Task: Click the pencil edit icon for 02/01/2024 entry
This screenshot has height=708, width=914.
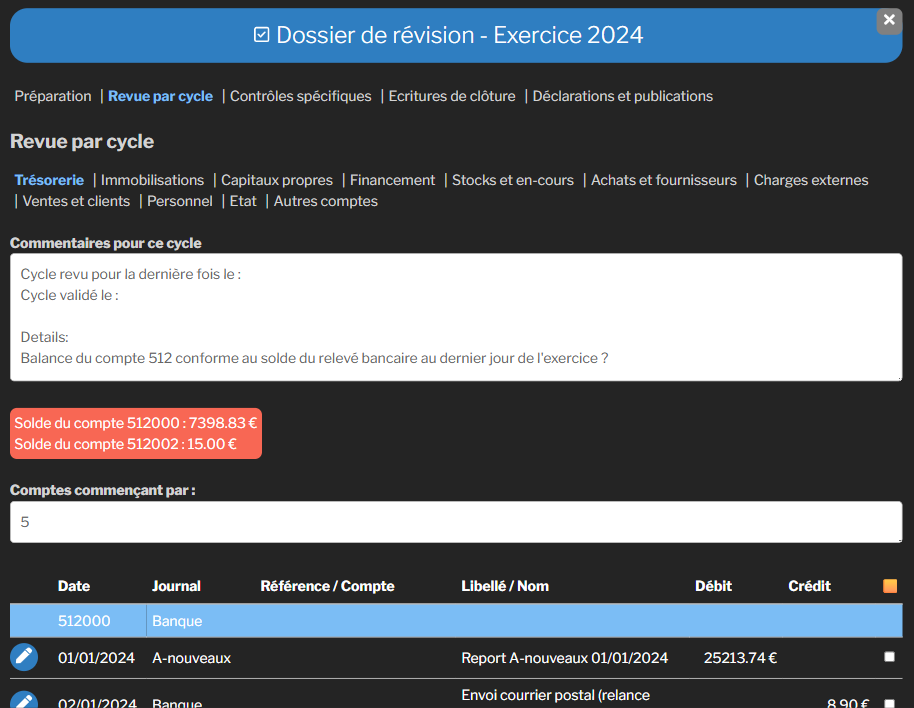Action: (24, 700)
